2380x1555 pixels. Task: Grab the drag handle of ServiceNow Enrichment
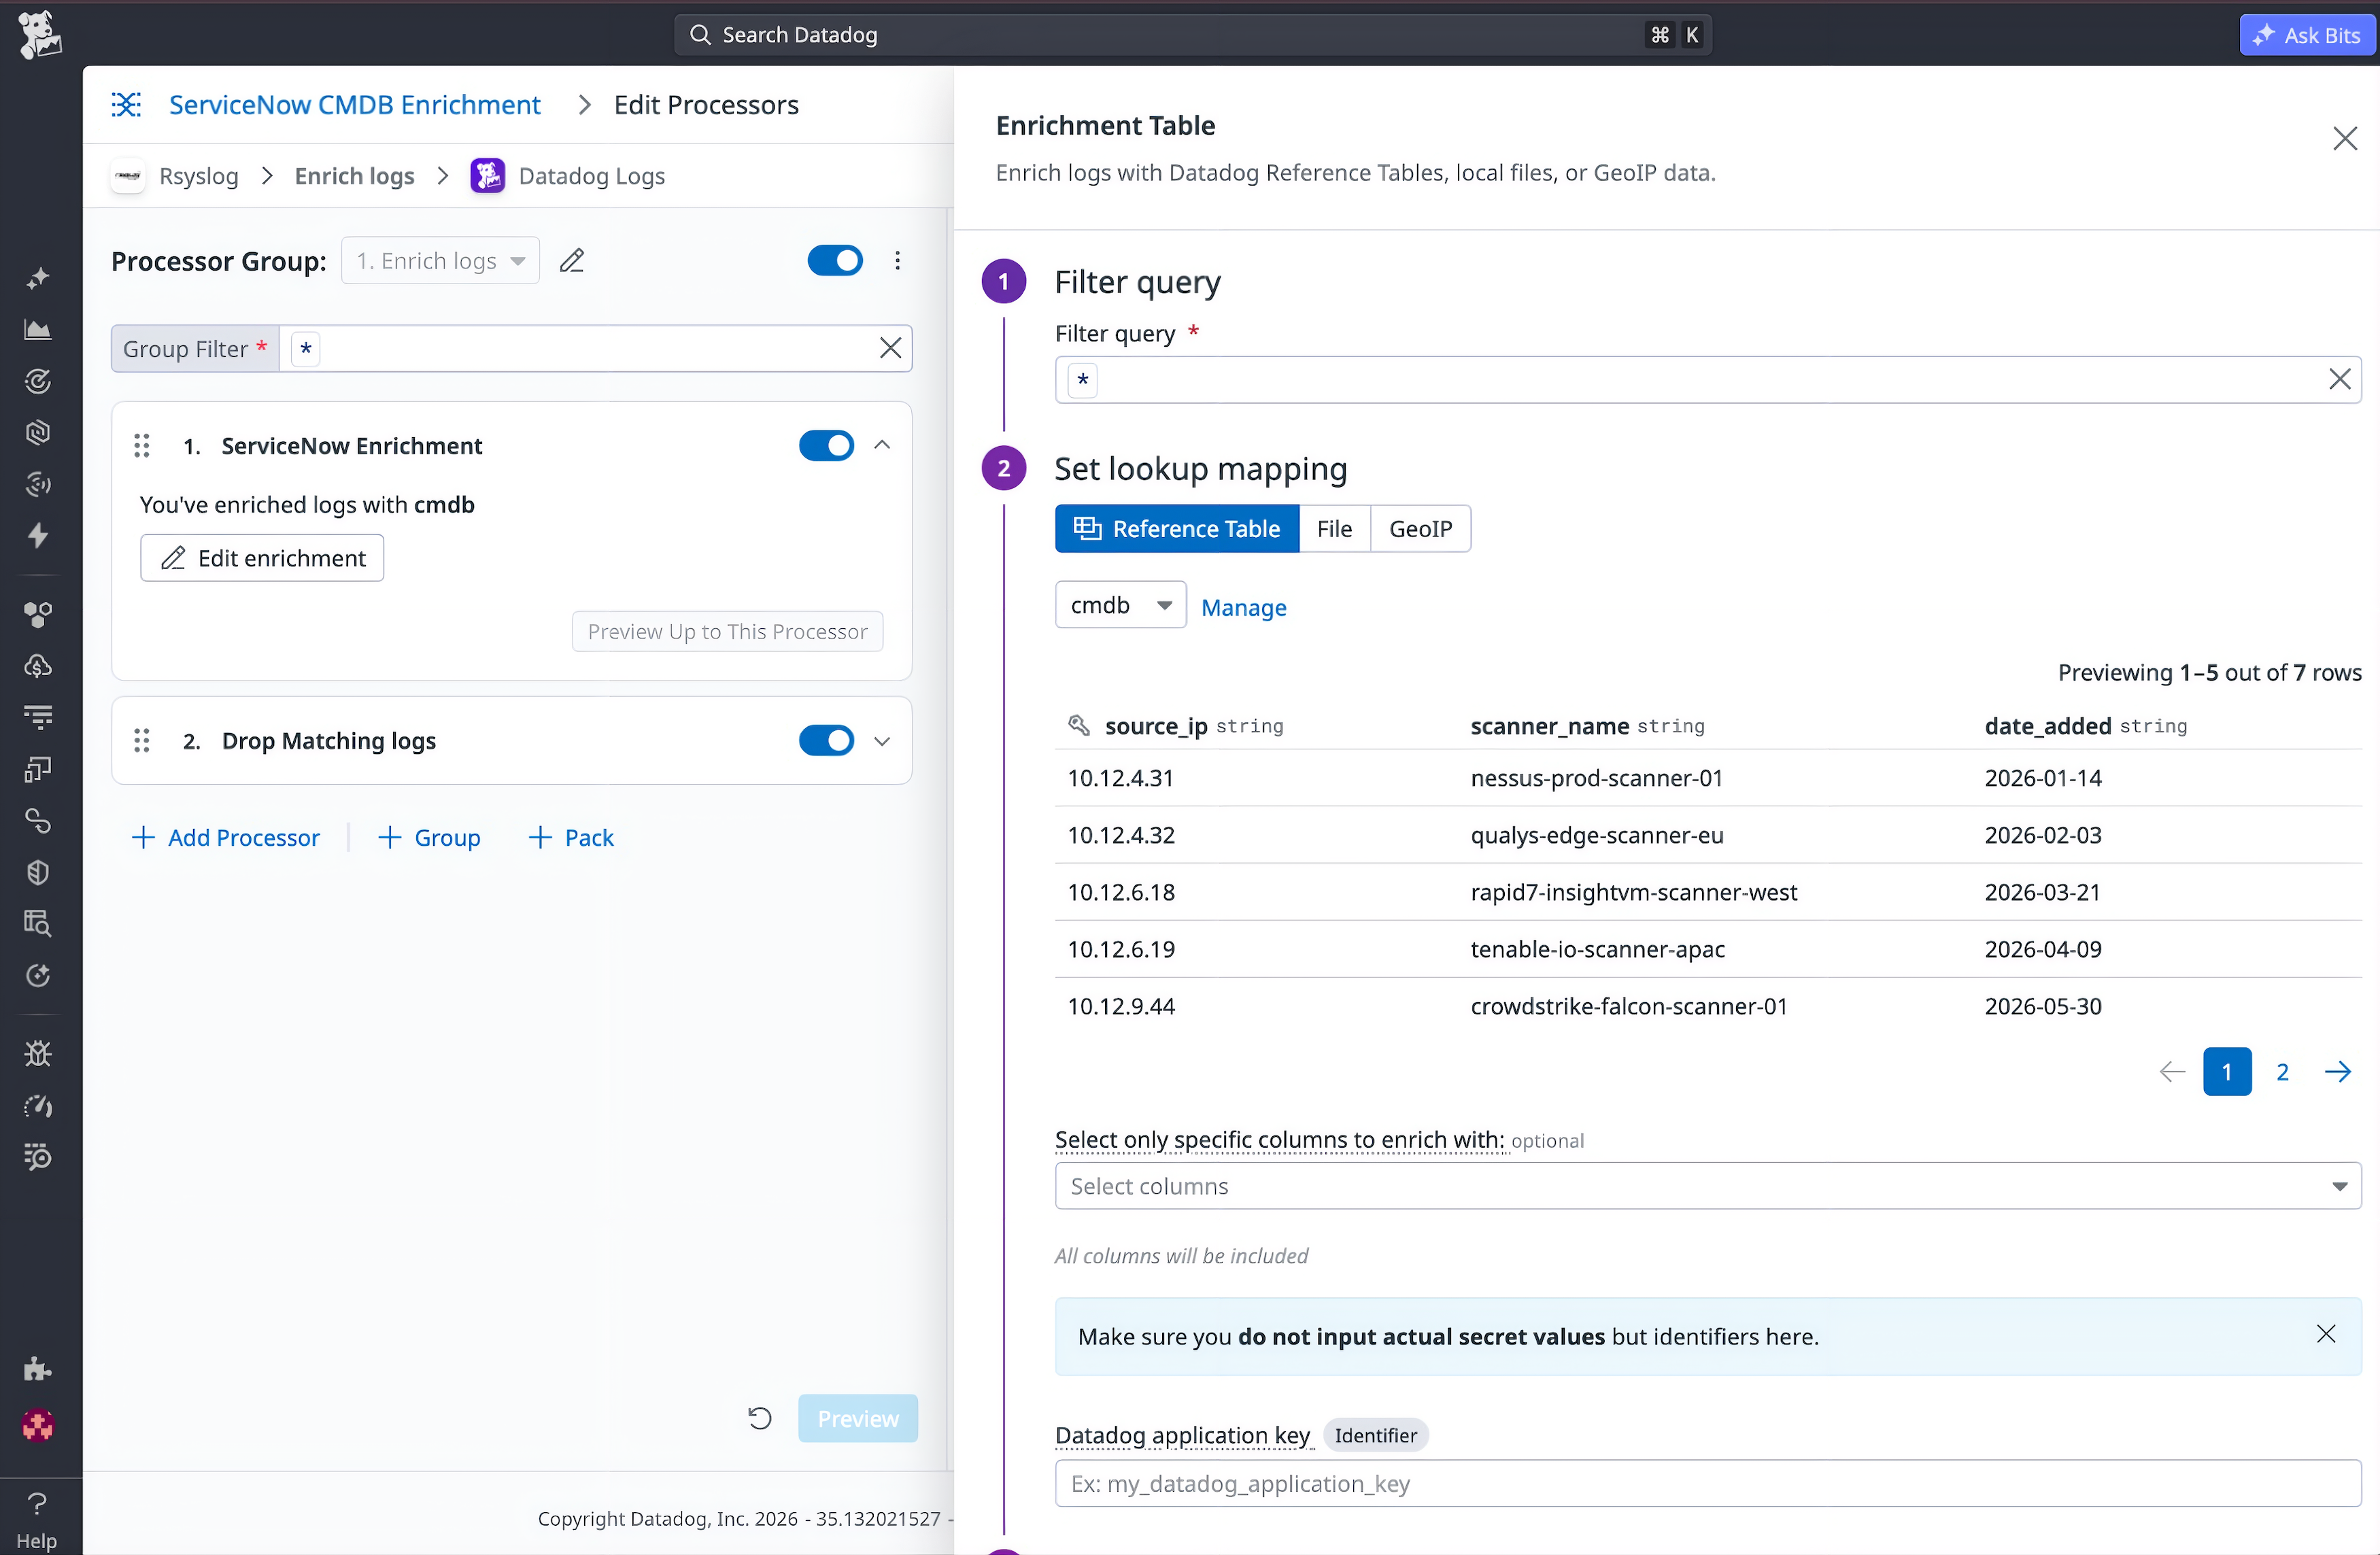(142, 446)
